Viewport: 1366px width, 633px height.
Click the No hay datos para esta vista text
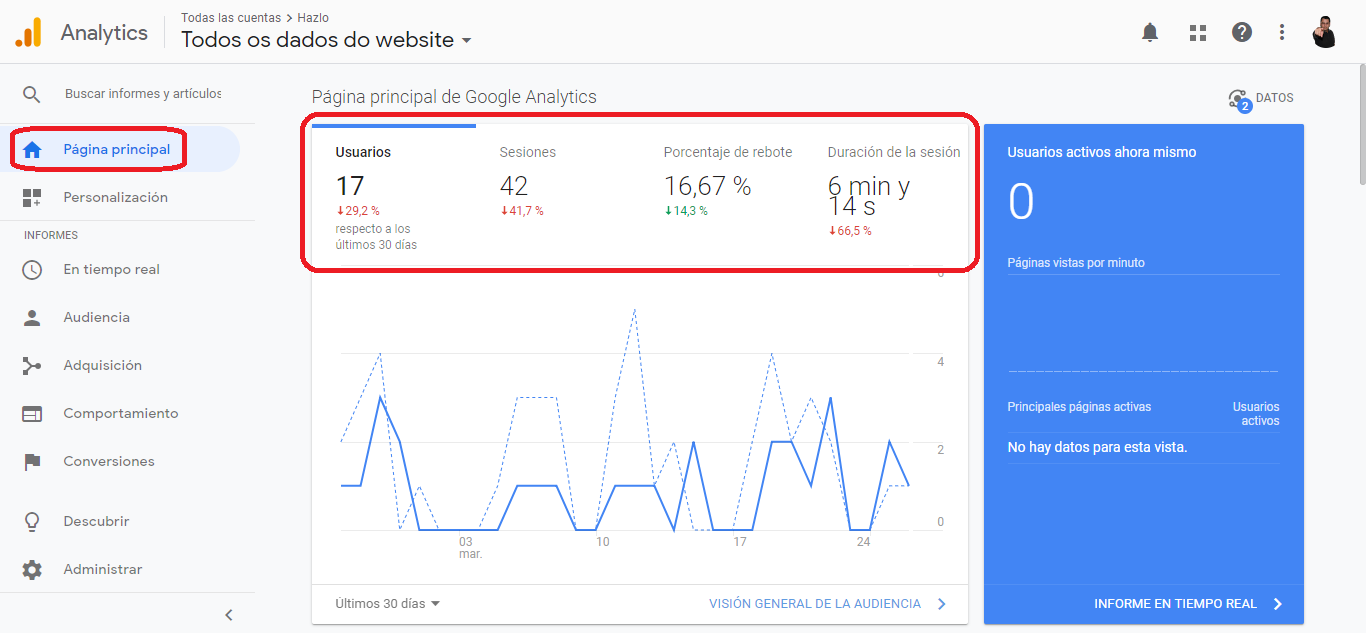coord(1097,448)
